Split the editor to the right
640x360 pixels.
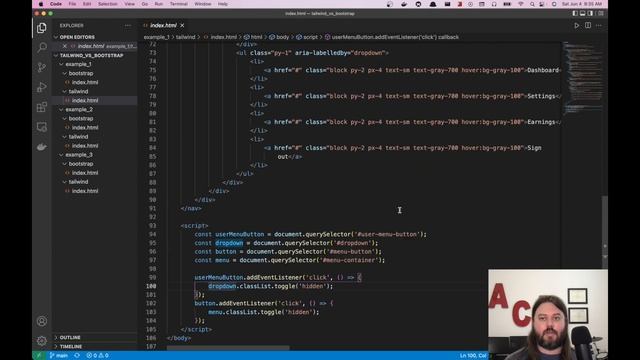[x=588, y=25]
